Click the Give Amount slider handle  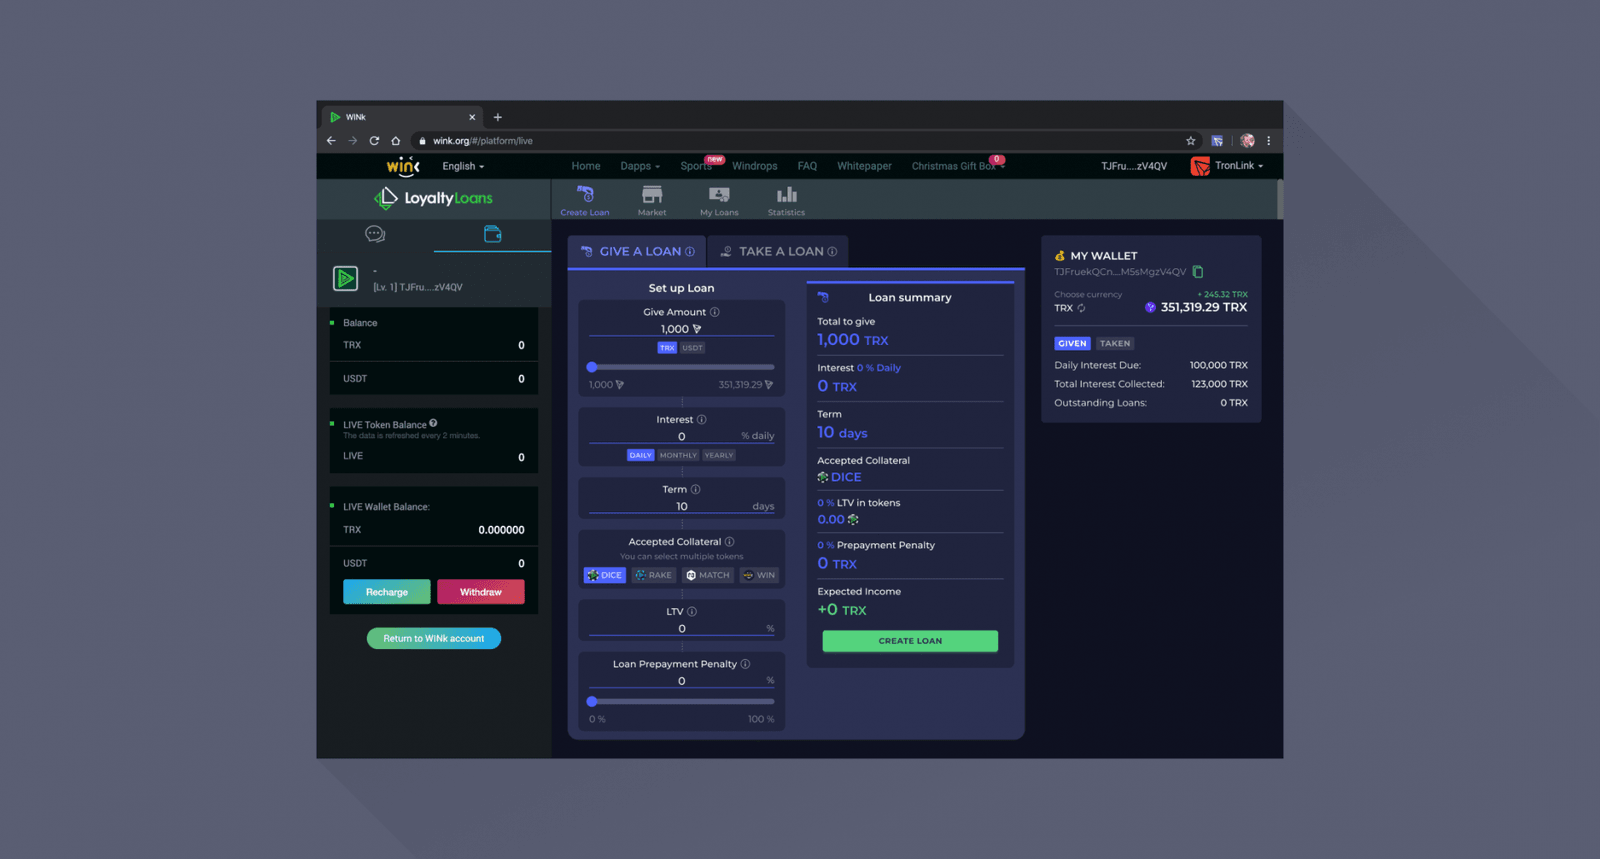[x=592, y=367]
